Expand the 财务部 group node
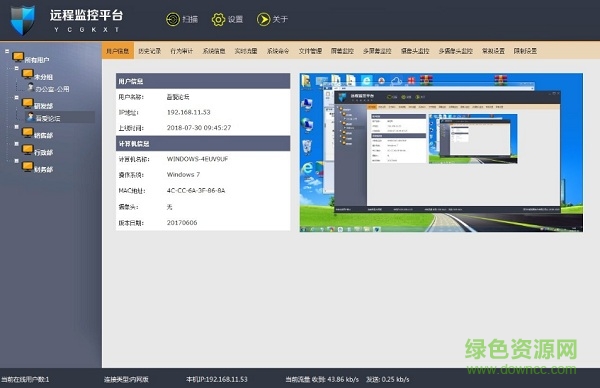 (x=16, y=161)
